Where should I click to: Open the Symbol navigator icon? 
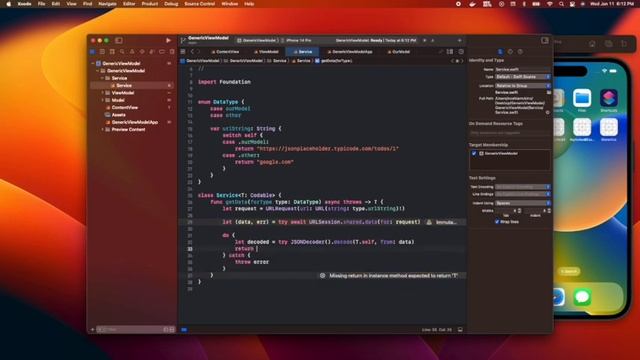(x=112, y=52)
